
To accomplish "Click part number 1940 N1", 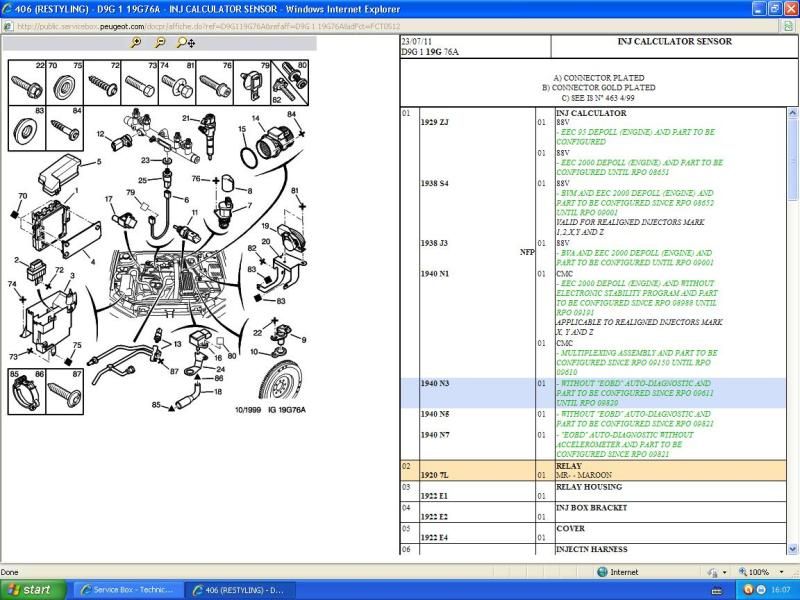I will [x=434, y=273].
